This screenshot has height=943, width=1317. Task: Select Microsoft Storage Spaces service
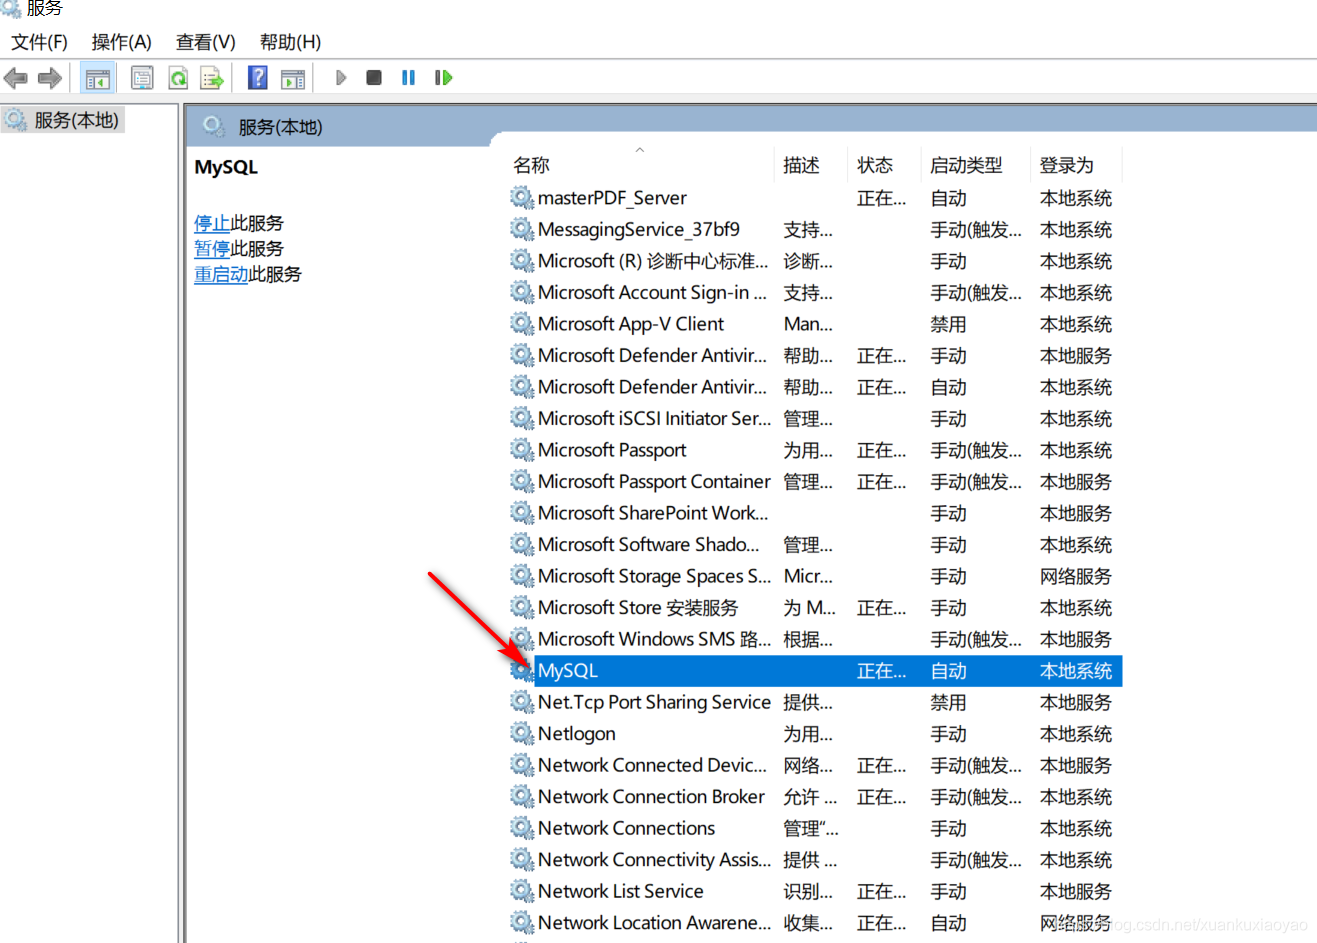pyautogui.click(x=654, y=576)
